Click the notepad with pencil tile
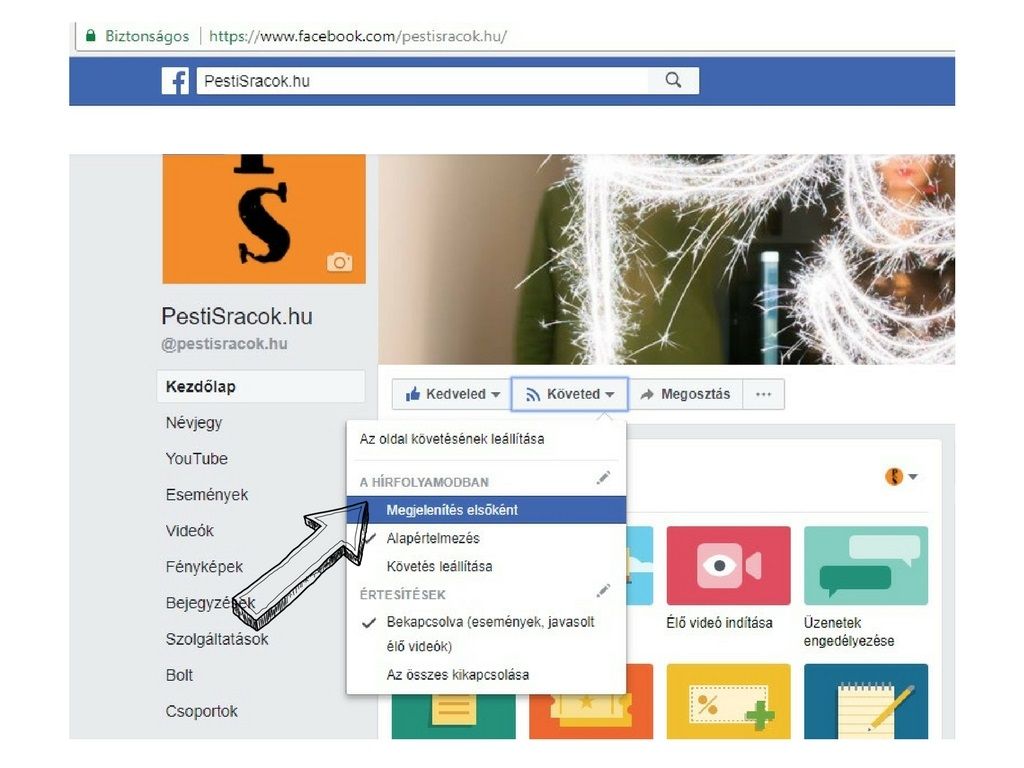This screenshot has height=768, width=1024. [x=865, y=701]
